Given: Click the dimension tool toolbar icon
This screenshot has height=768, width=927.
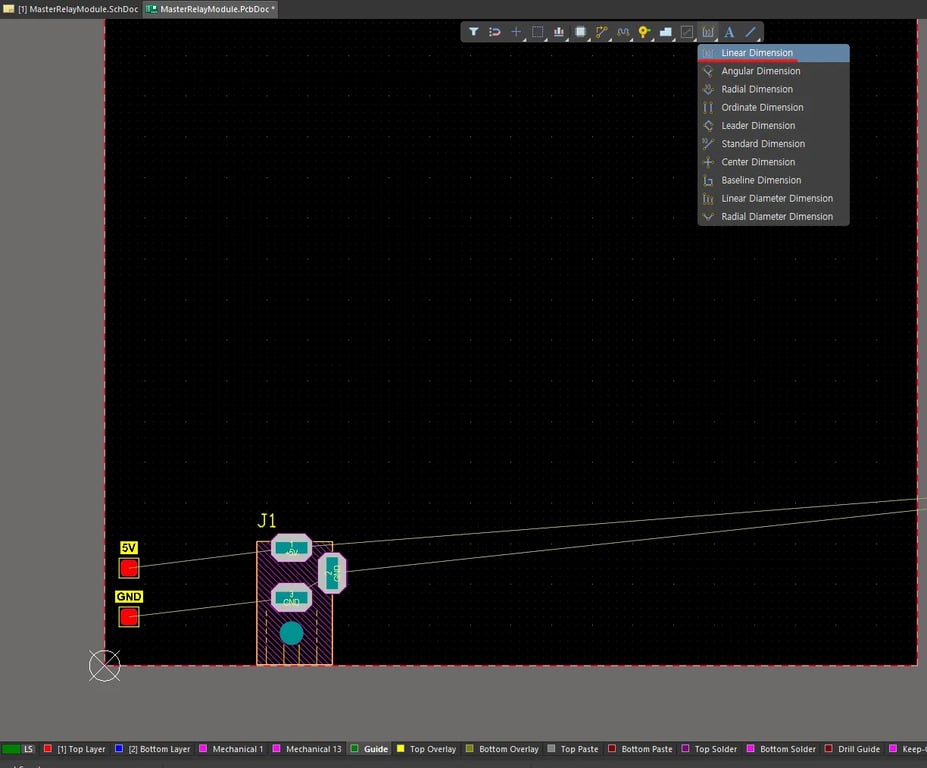Looking at the screenshot, I should (x=708, y=32).
